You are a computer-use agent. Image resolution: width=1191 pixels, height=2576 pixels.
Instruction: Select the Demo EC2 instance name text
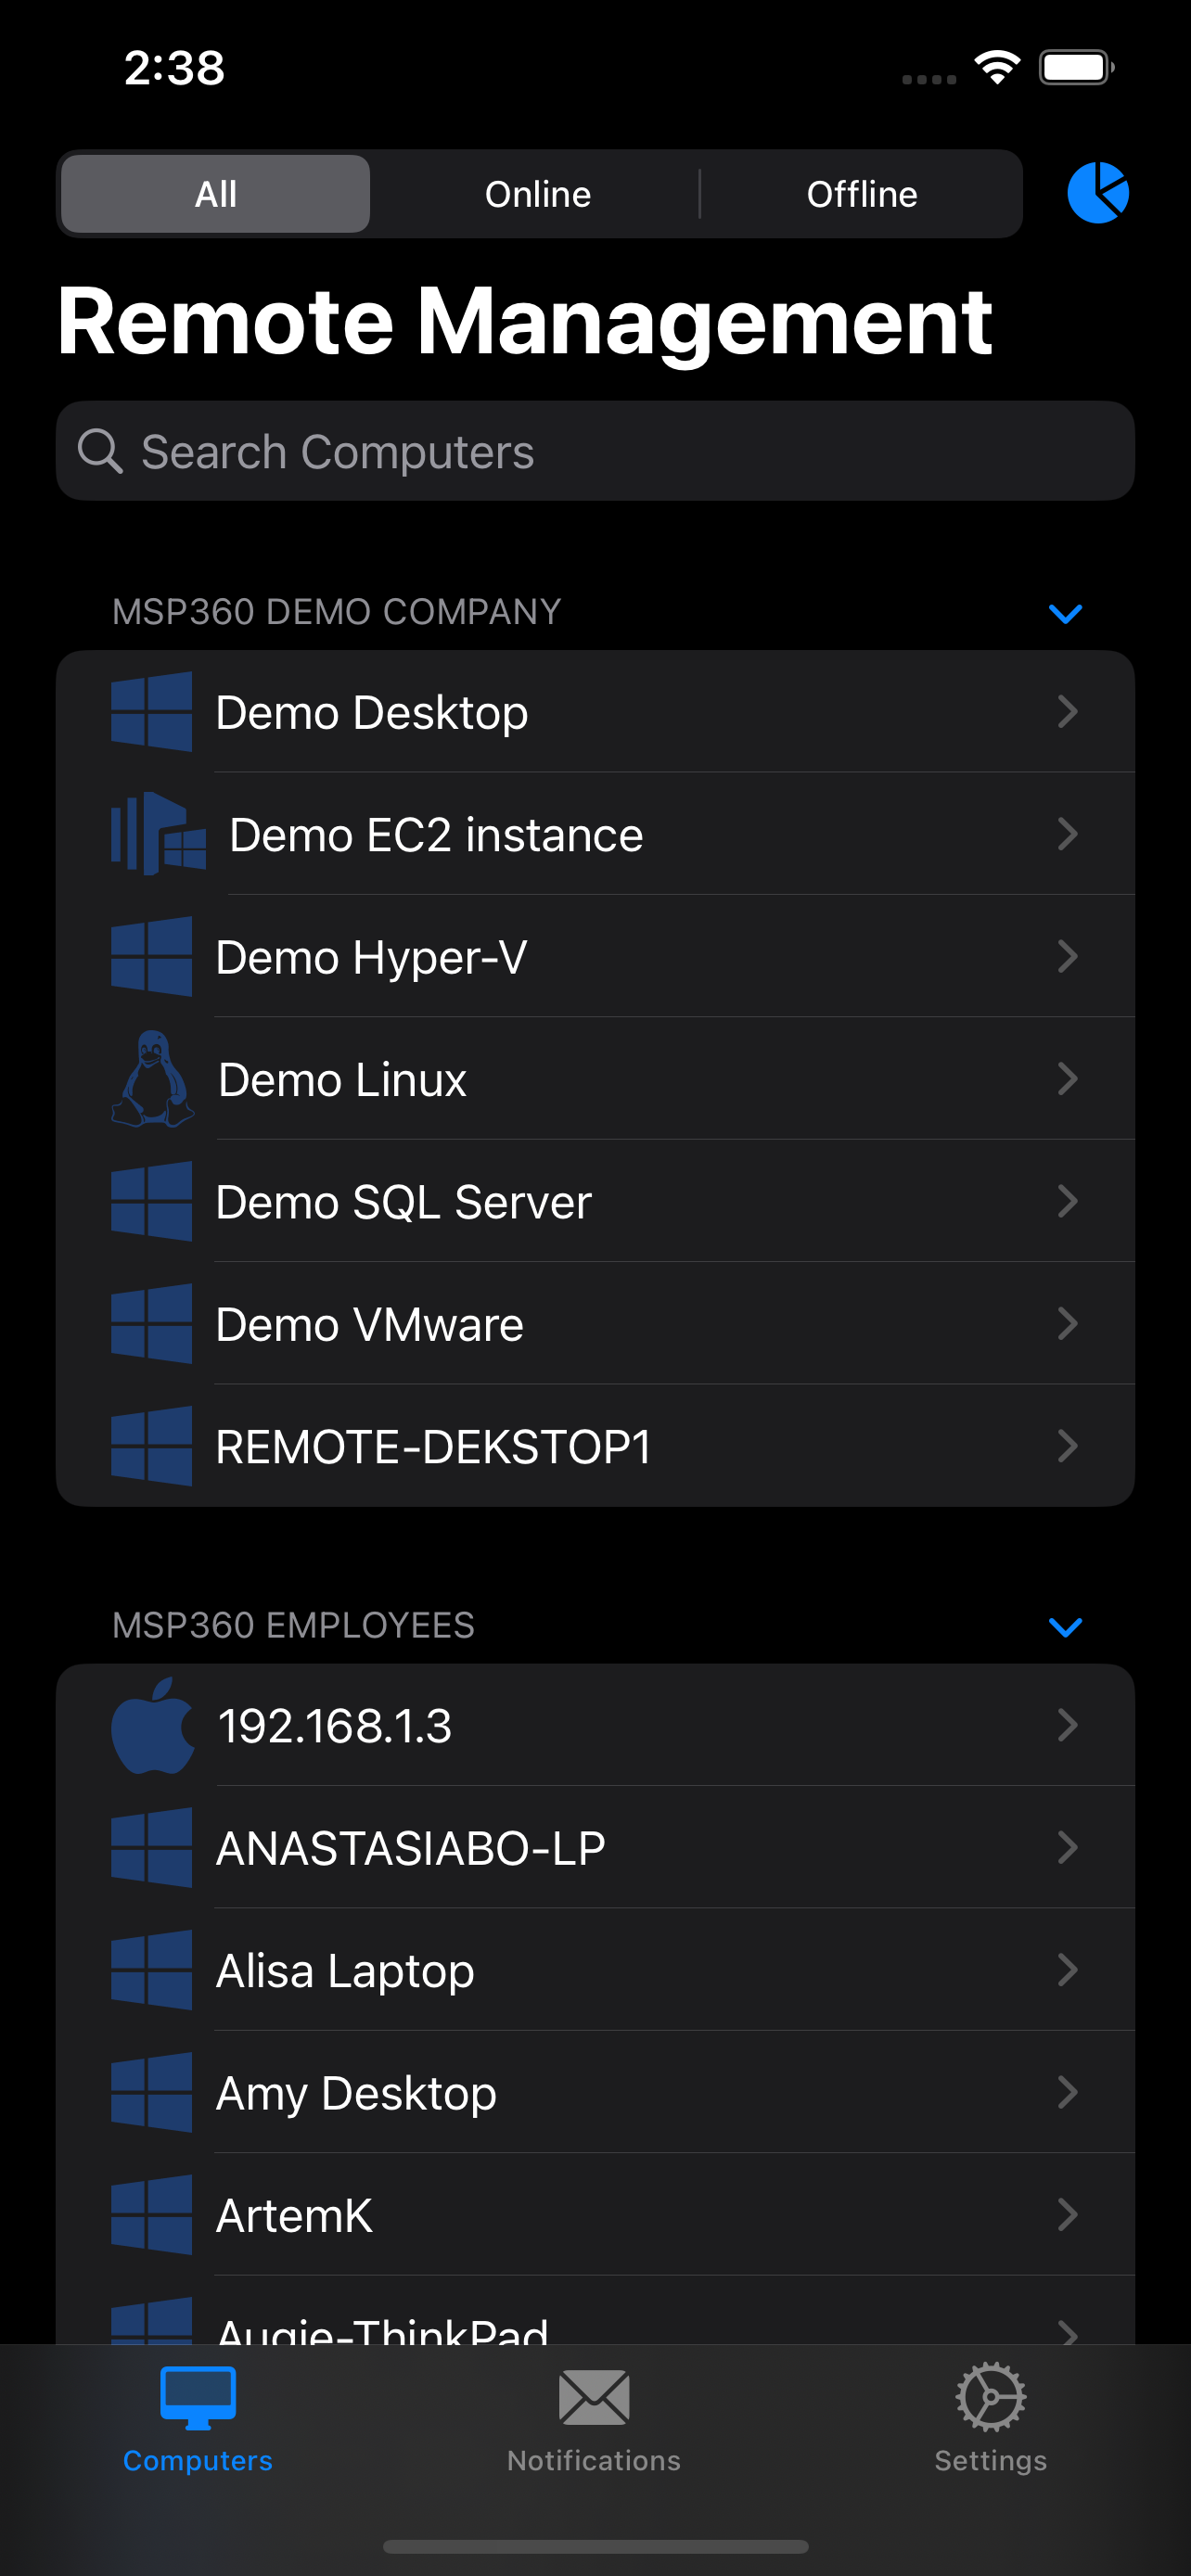click(436, 835)
